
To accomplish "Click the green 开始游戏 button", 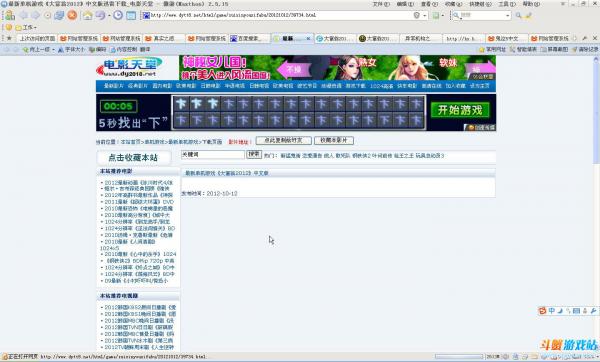I will point(460,110).
